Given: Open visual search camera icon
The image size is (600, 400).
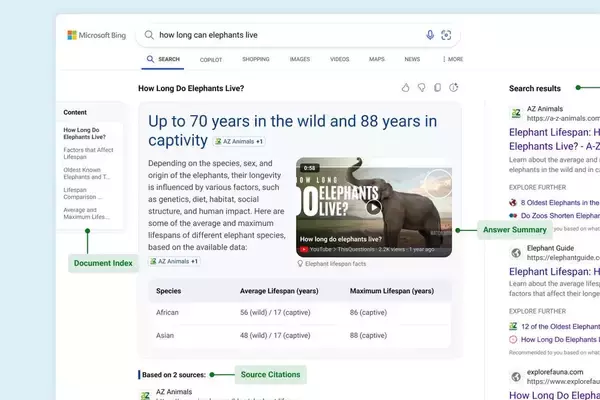Looking at the screenshot, I should point(446,35).
